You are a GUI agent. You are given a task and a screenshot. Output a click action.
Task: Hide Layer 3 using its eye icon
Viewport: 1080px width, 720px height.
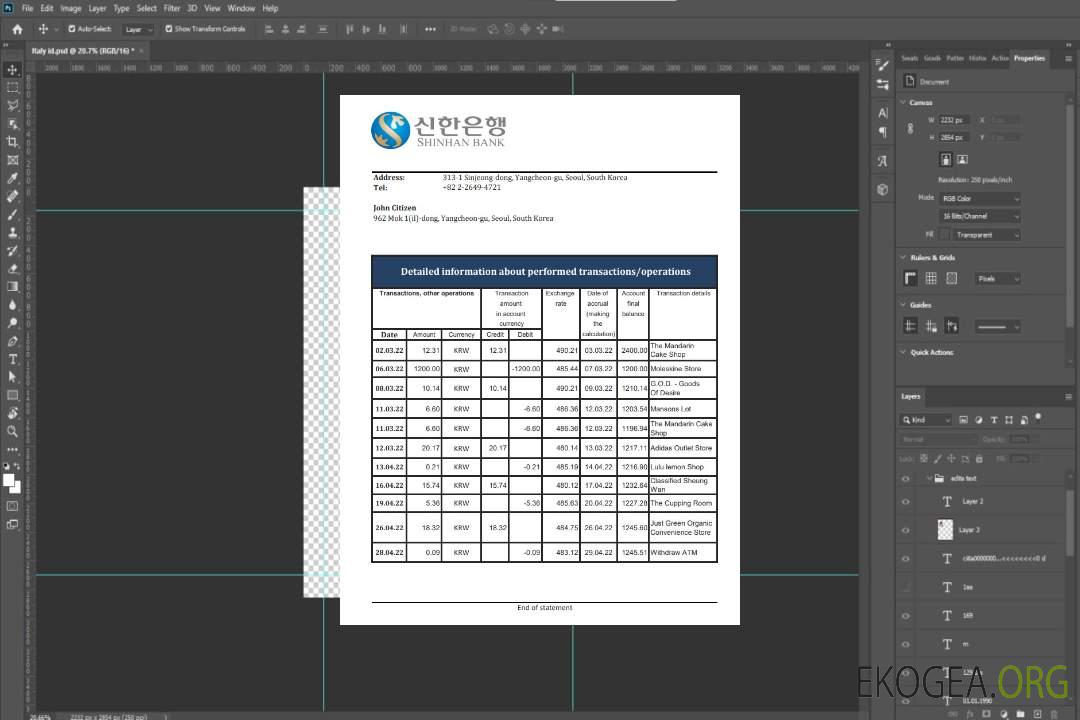click(906, 531)
